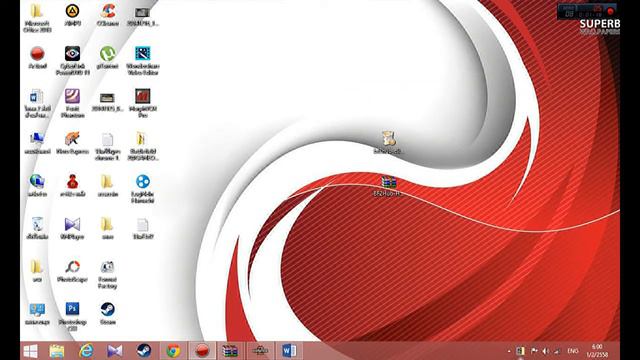640x360 pixels.
Task: Select the WinRAR archive file on the desktop
Action: coord(388,186)
